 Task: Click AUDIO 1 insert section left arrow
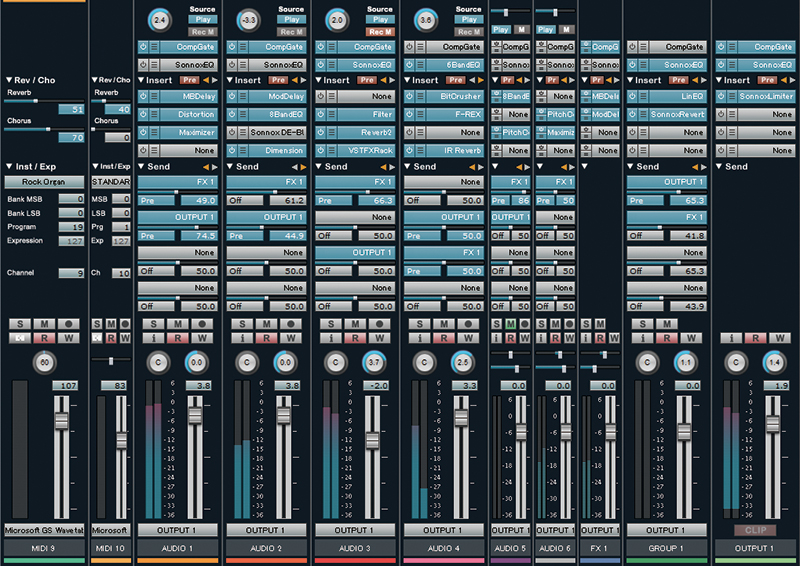206,80
